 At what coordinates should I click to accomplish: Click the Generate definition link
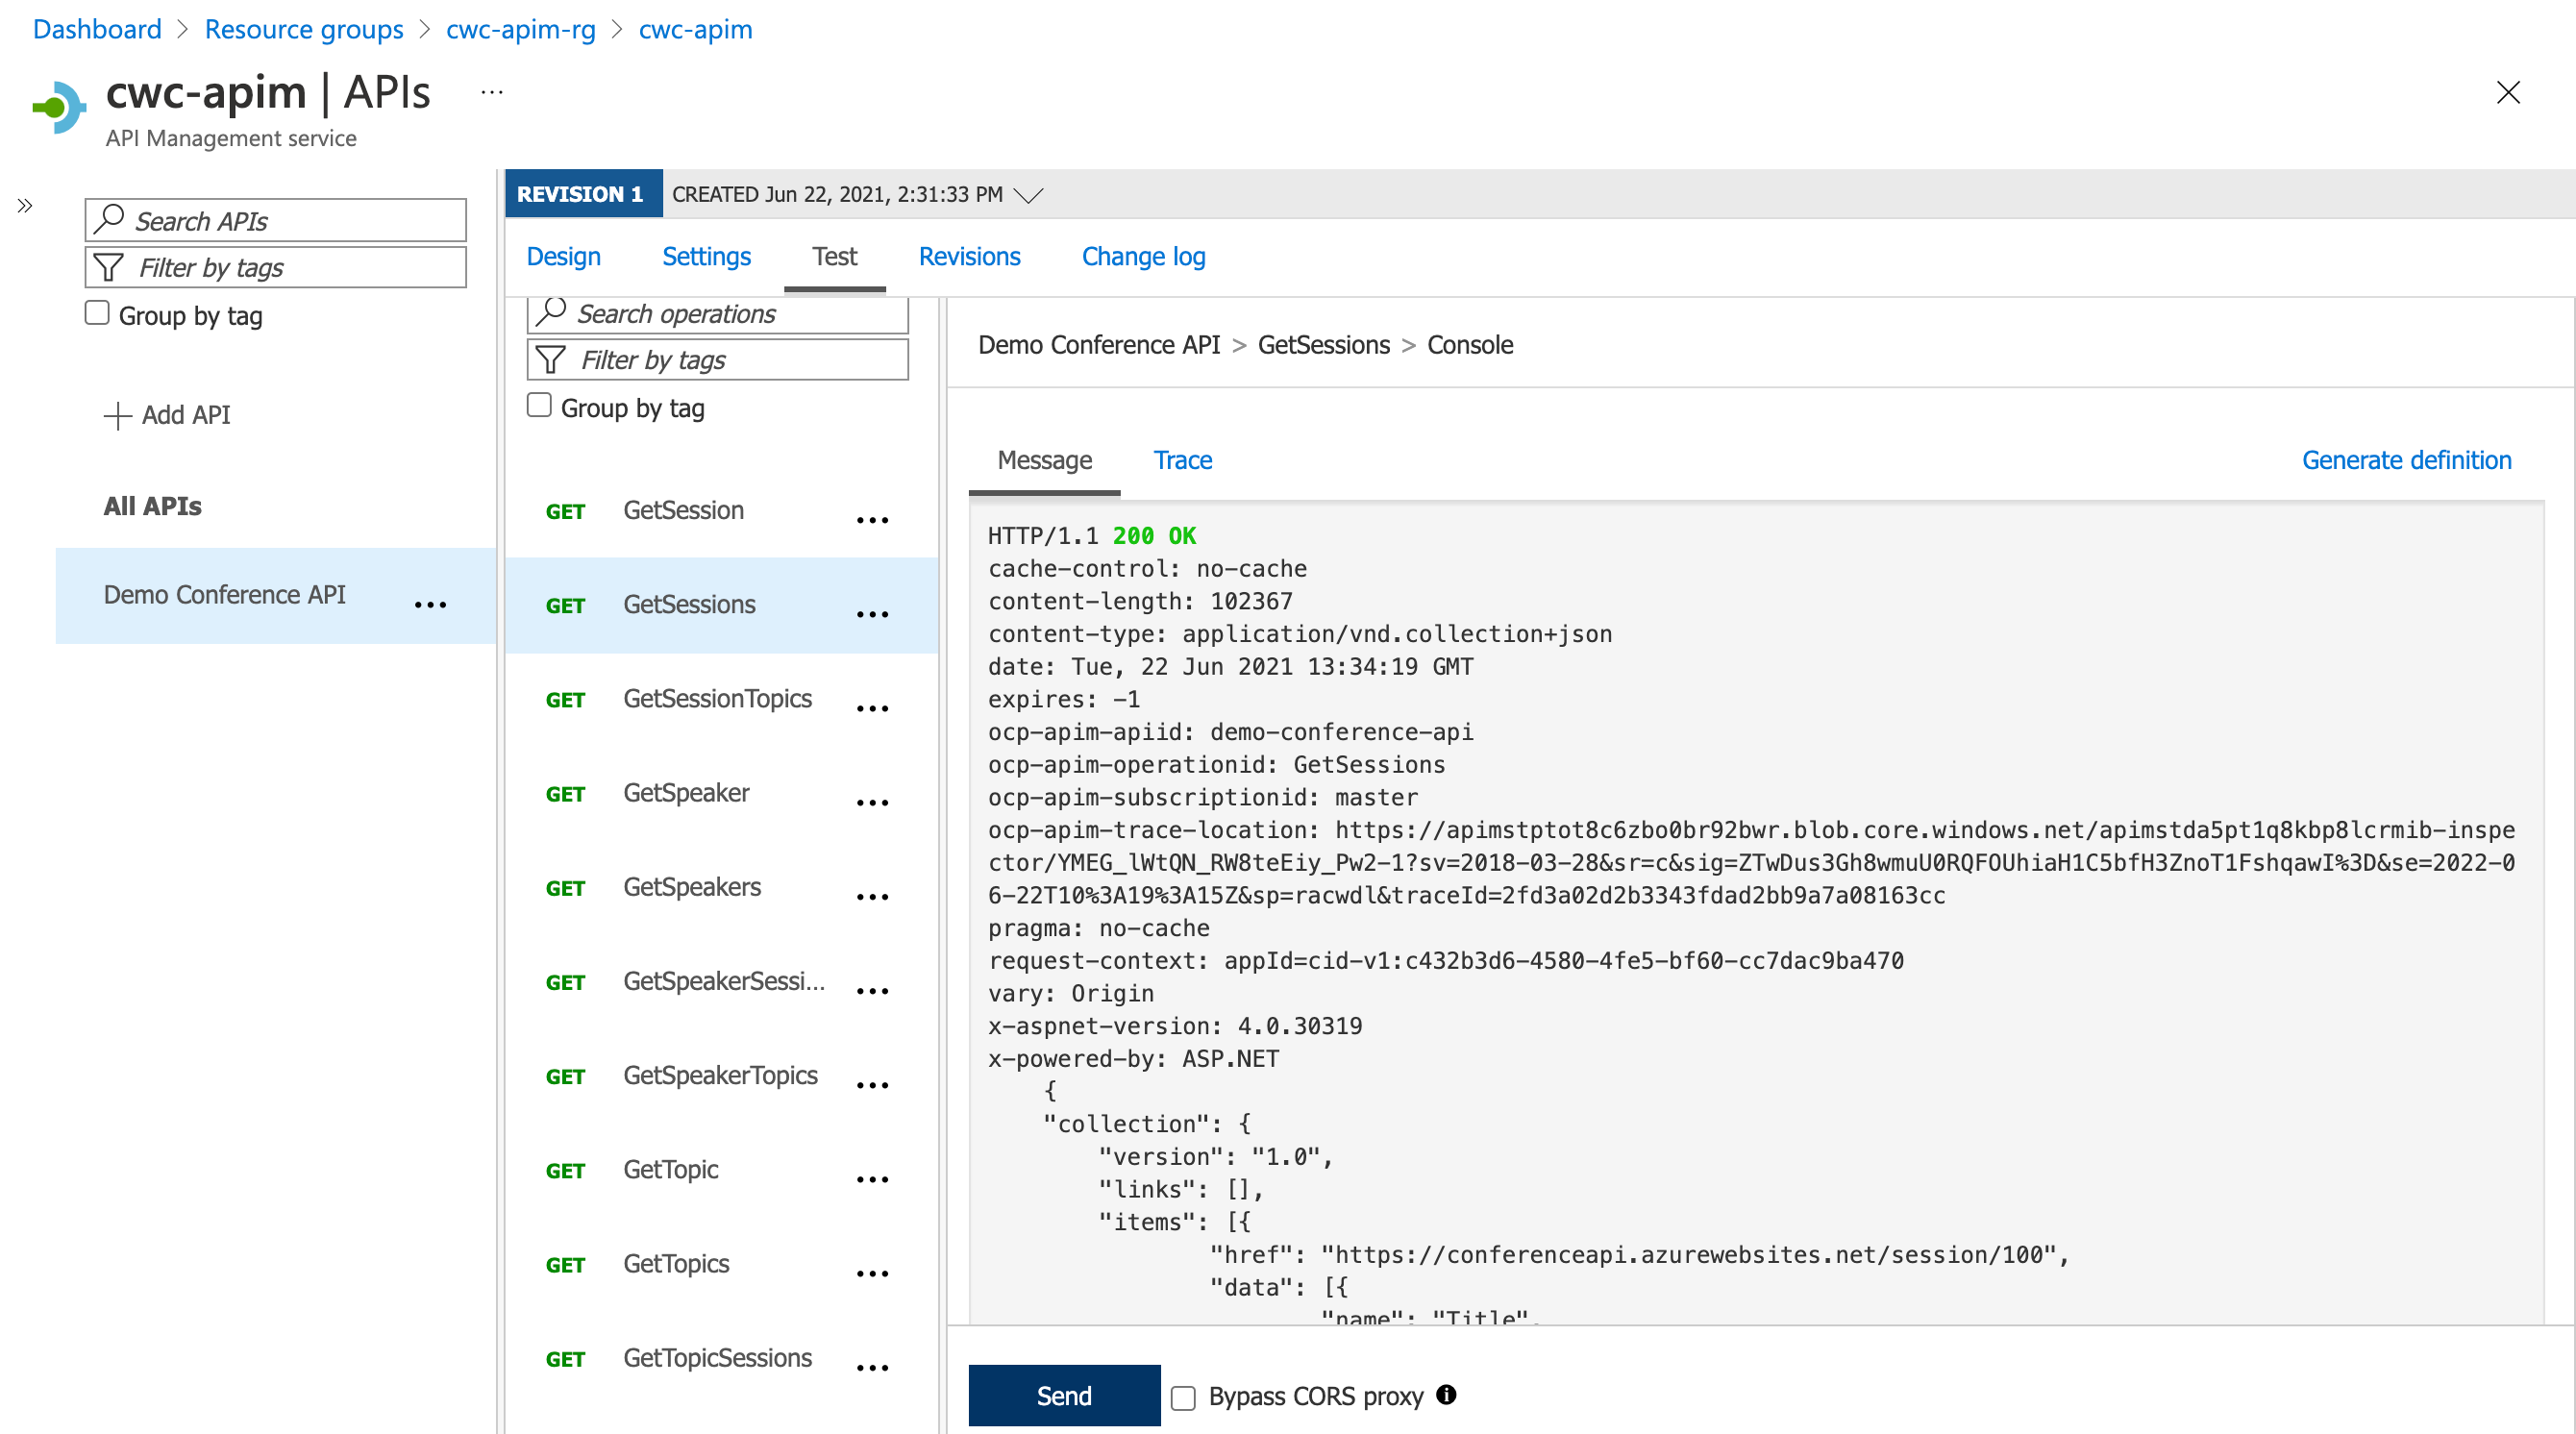click(x=2406, y=460)
